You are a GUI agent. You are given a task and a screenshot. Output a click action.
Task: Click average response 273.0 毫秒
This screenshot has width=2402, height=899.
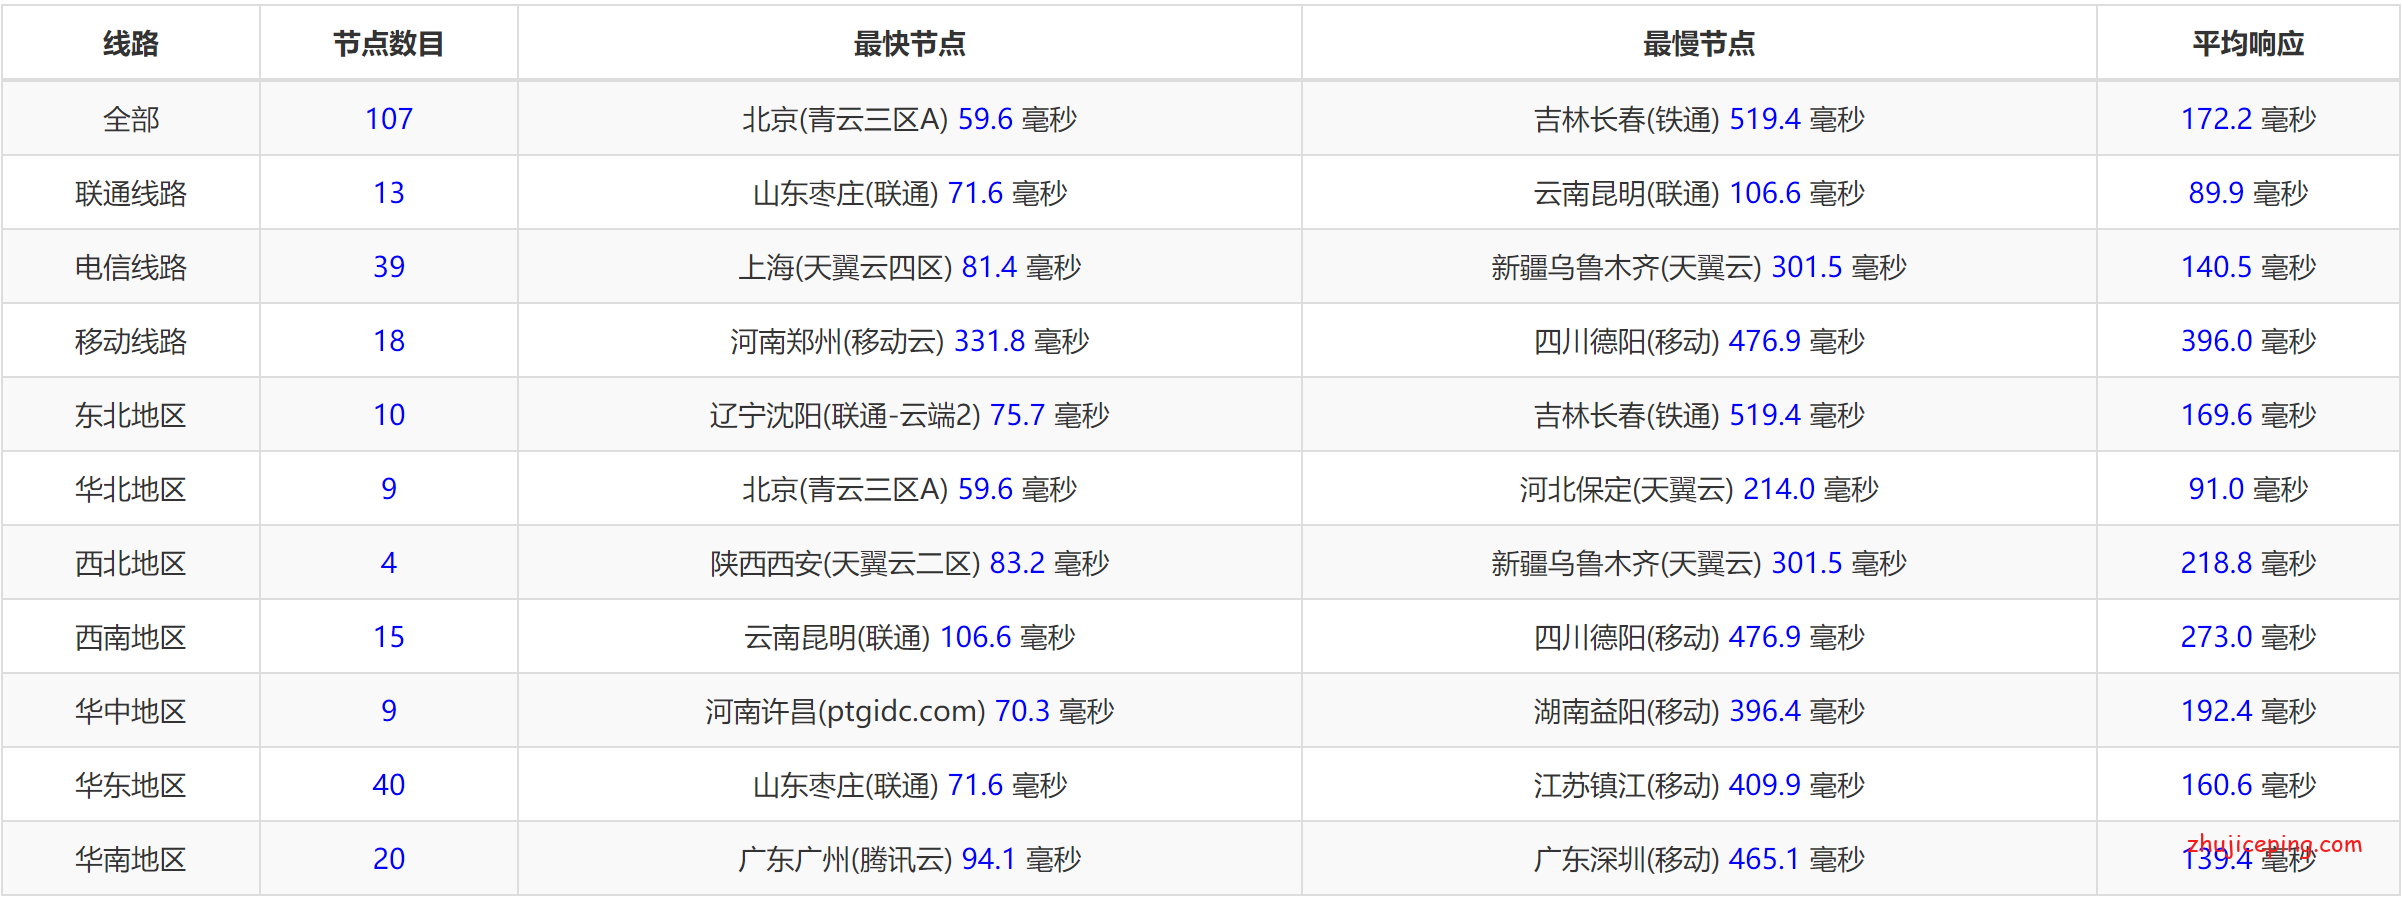[x=2248, y=637]
